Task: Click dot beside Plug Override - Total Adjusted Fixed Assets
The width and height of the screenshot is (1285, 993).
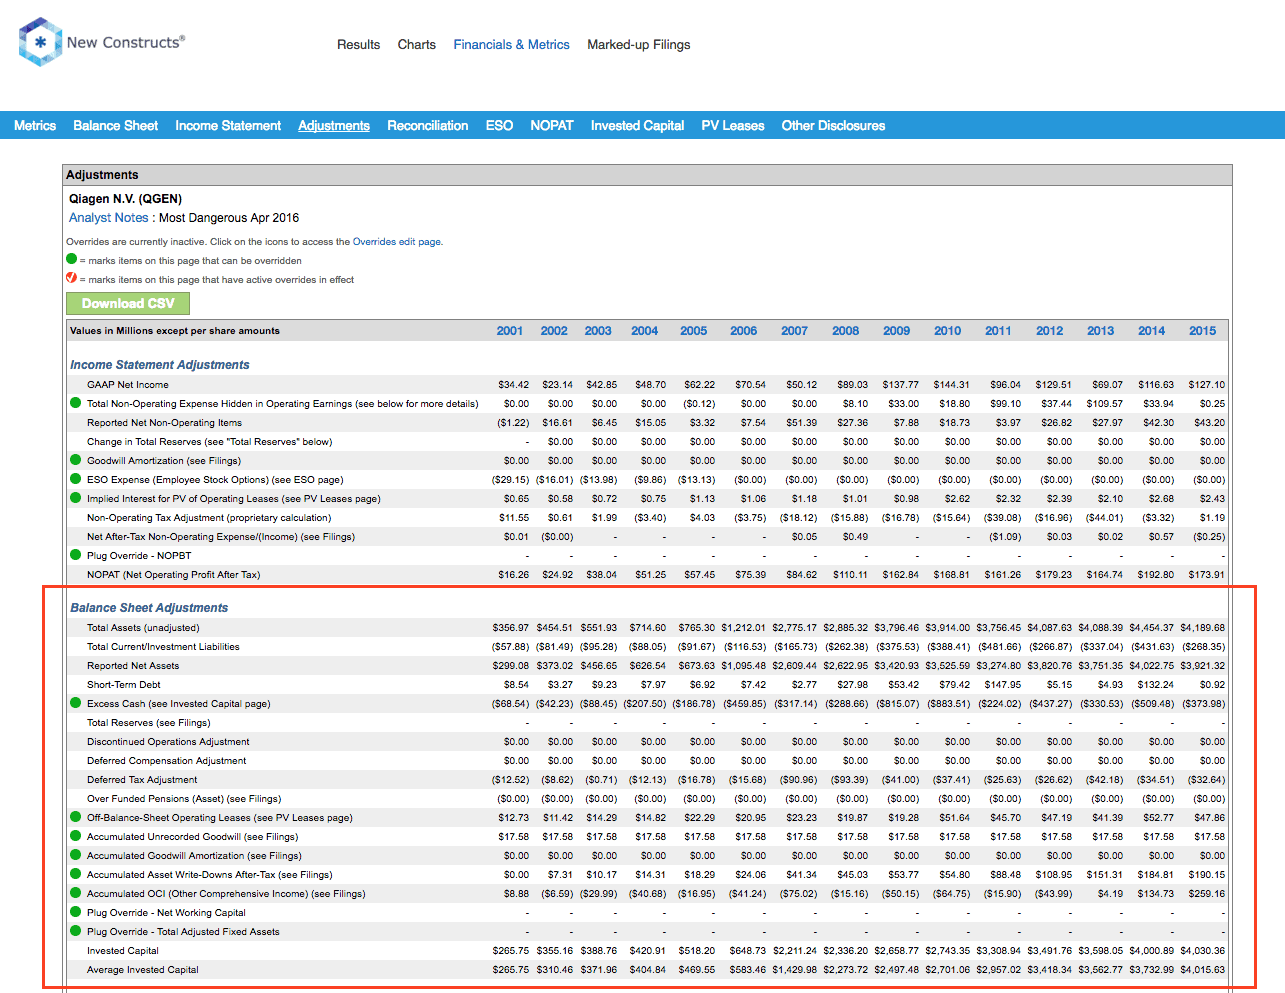Action: click(x=75, y=931)
